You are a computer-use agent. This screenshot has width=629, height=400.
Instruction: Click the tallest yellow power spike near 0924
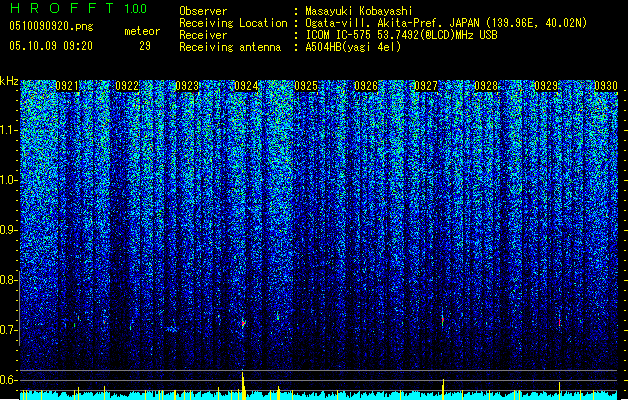click(x=243, y=385)
